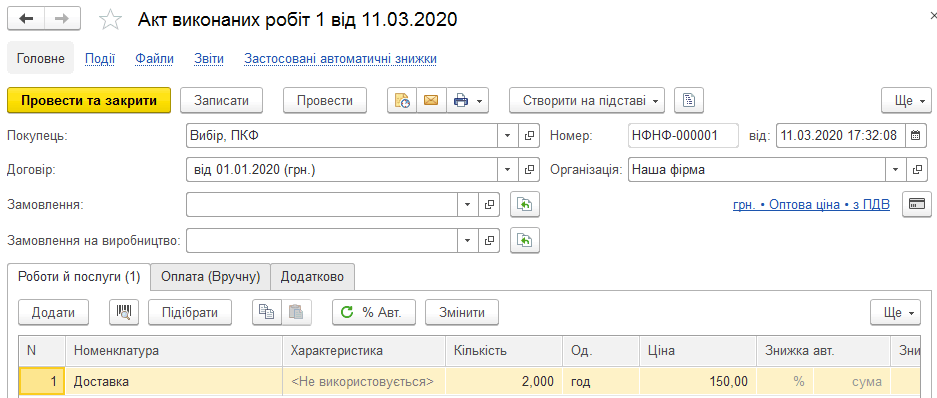Open the calendar picker for document date
The image size is (937, 398).
(915, 136)
